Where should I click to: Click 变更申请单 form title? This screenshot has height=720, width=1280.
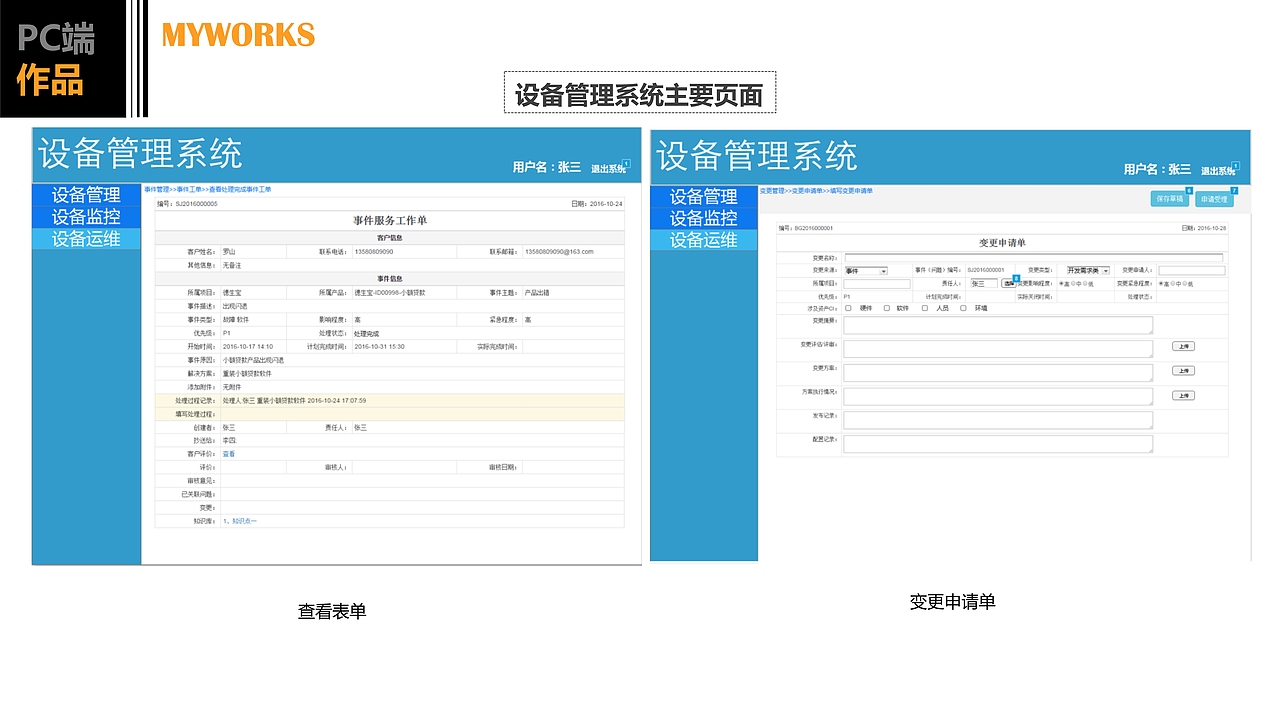(x=1002, y=243)
